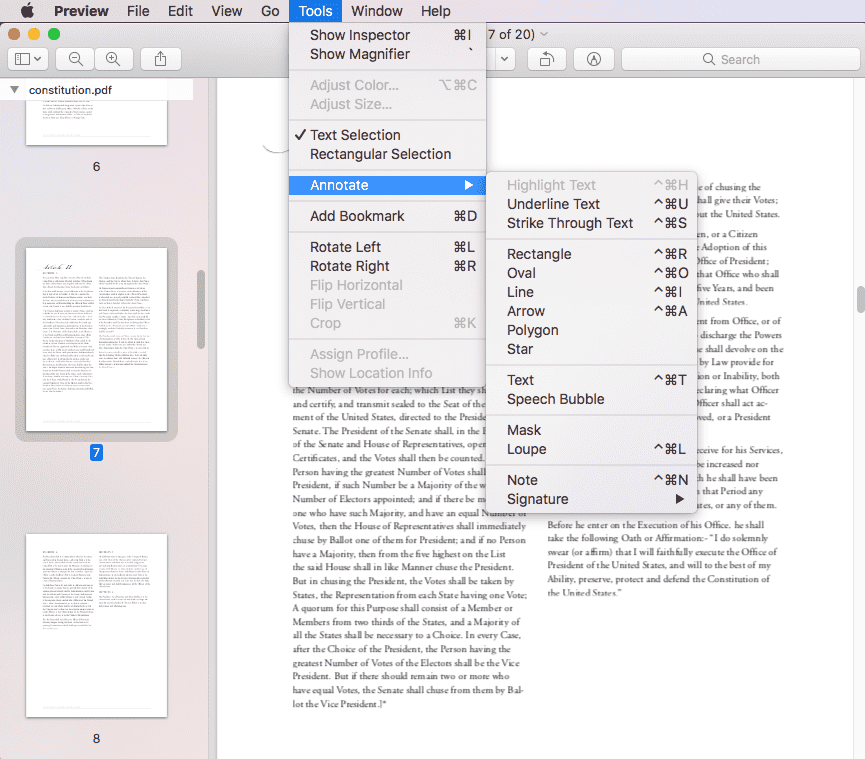Click the vertical scrollbar
This screenshot has width=865, height=759.
tap(858, 300)
